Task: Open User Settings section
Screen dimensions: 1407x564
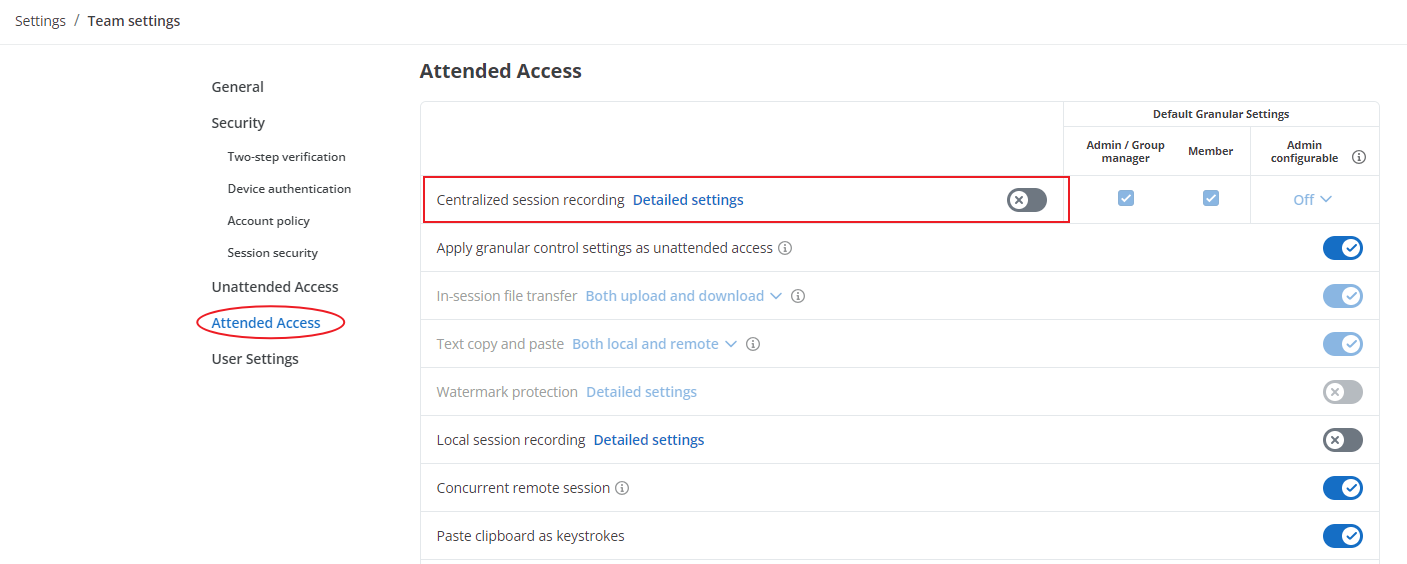Action: coord(255,359)
